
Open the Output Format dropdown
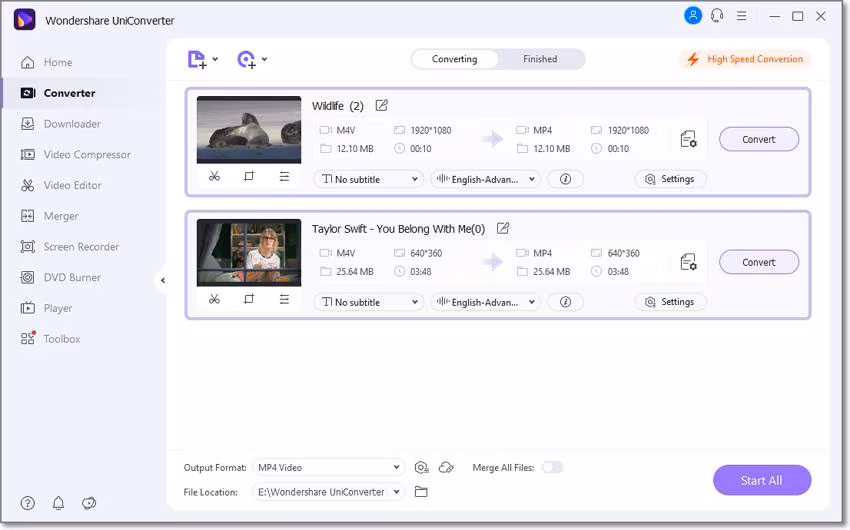pos(329,468)
